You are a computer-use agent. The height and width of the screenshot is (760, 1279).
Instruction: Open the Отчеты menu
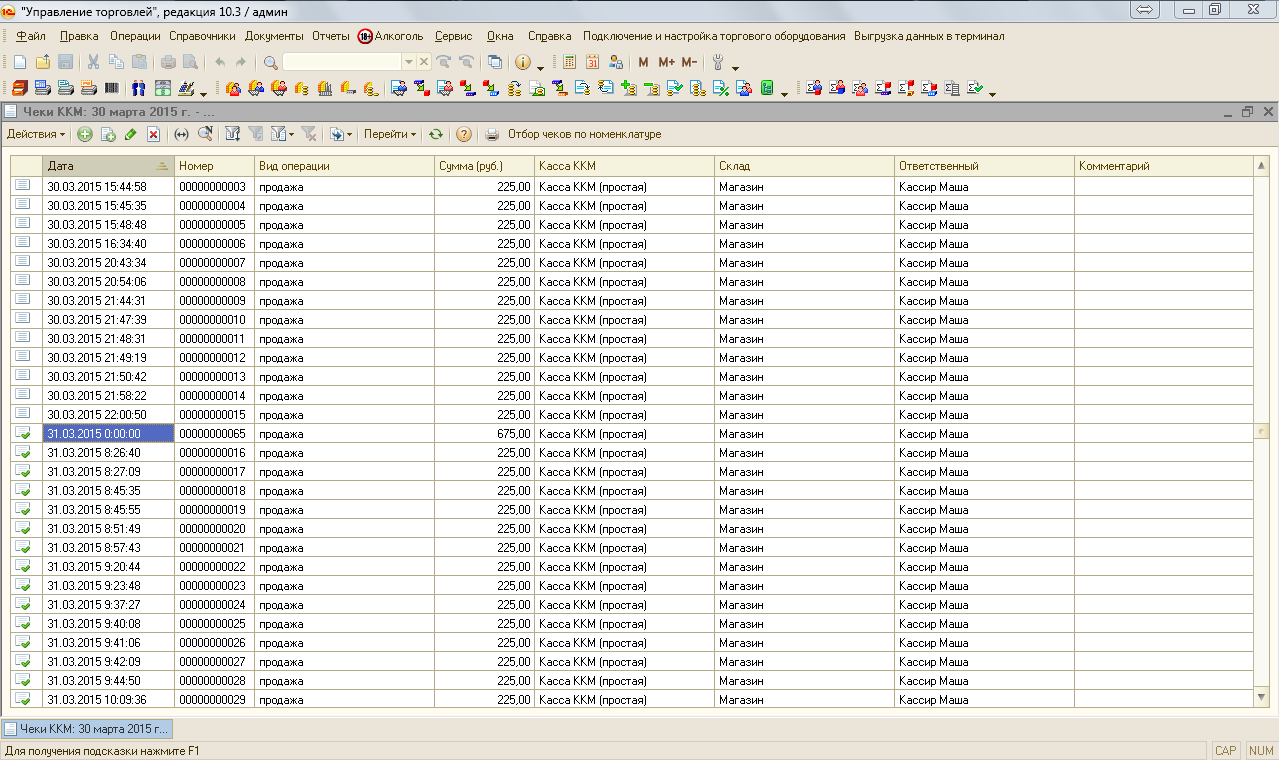[x=330, y=36]
